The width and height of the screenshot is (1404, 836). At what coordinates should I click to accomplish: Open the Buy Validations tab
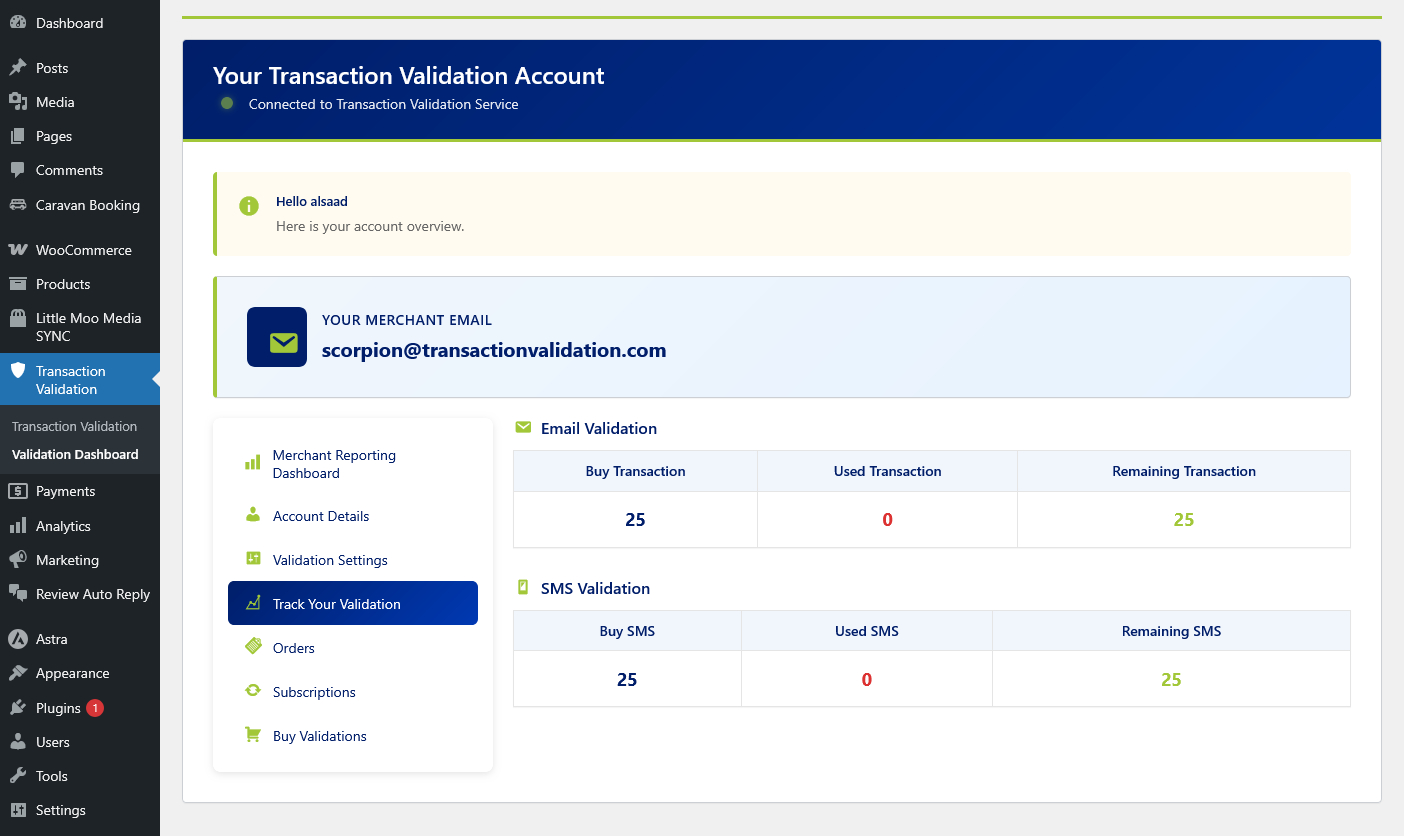coord(353,736)
